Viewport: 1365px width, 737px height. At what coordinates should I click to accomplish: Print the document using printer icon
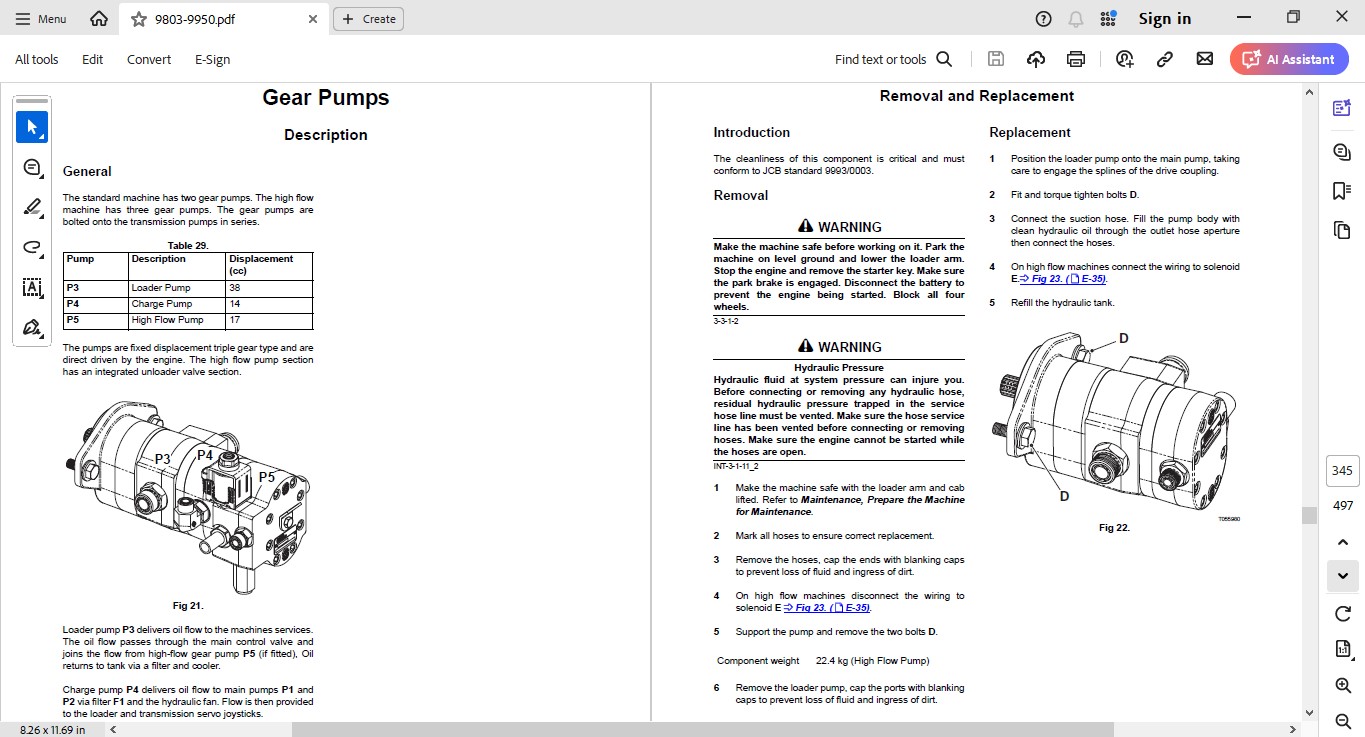pos(1076,59)
